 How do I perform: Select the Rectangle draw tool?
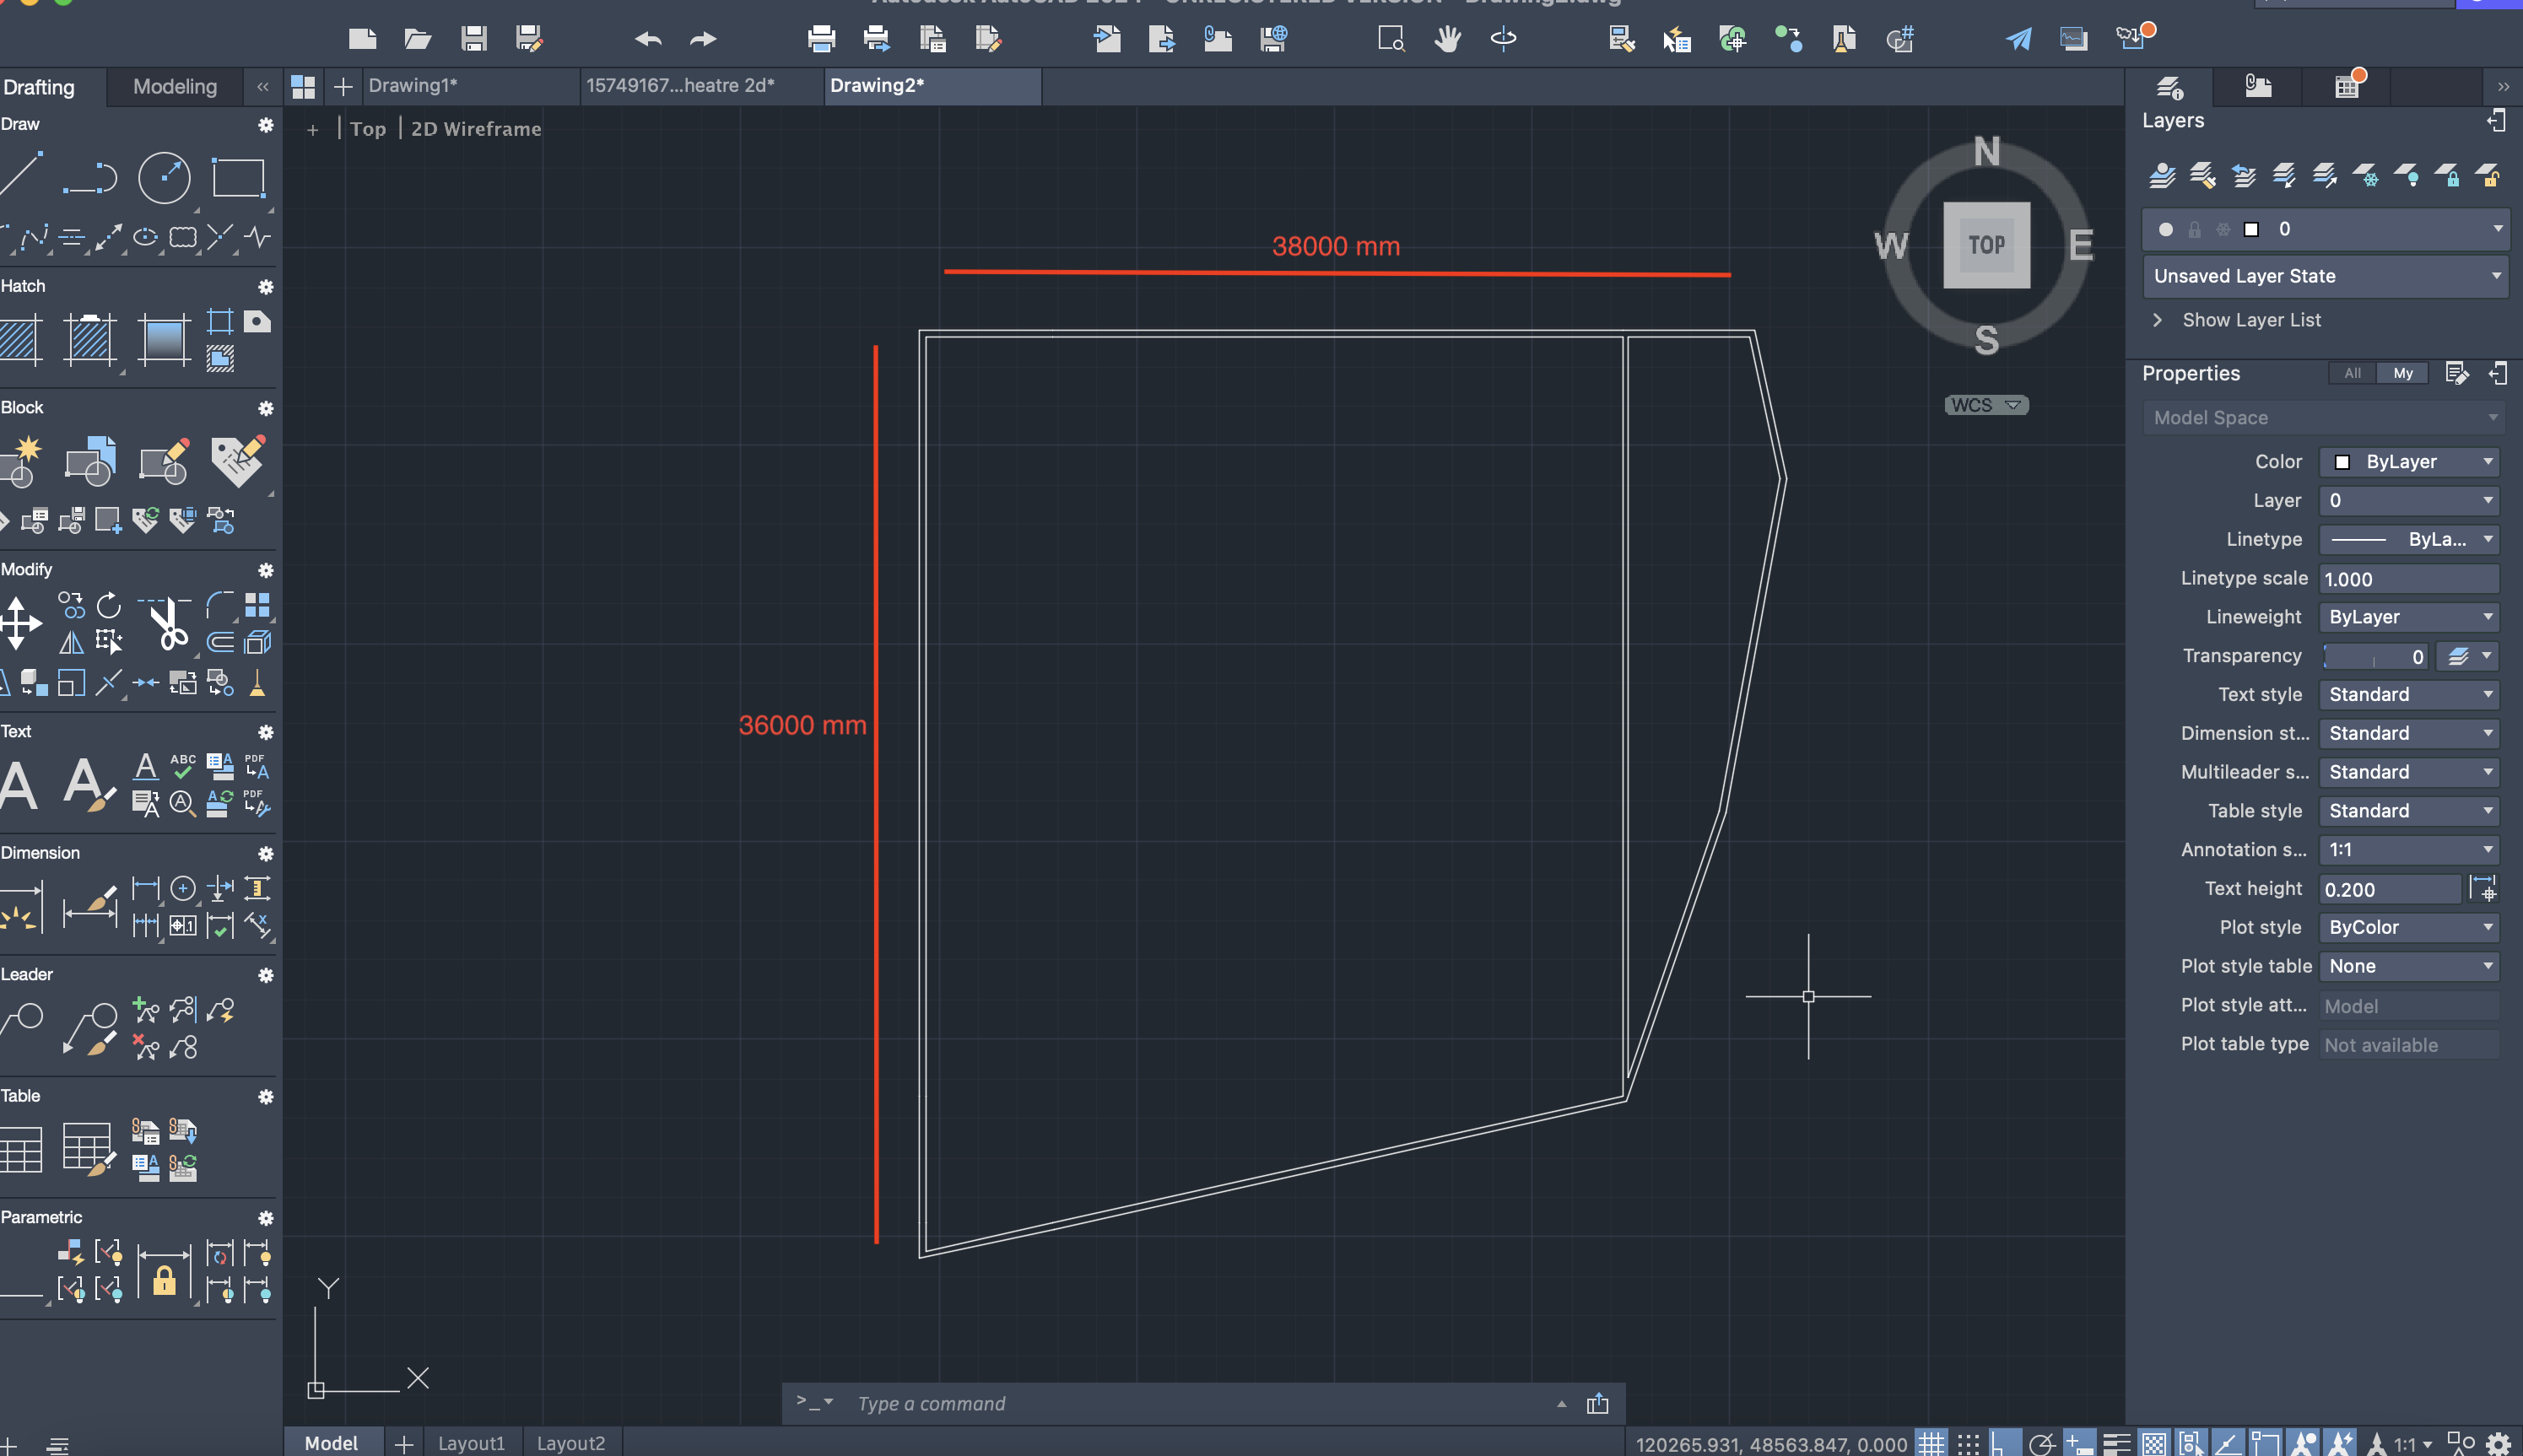pos(238,178)
